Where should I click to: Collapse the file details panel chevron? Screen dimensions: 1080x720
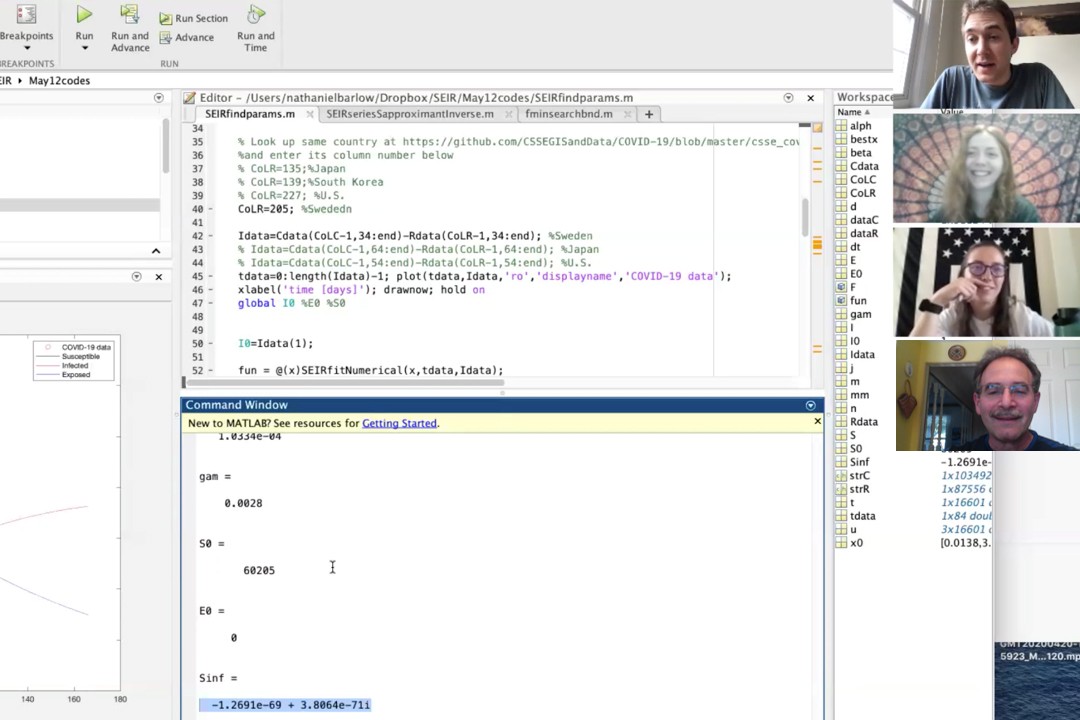(x=156, y=251)
